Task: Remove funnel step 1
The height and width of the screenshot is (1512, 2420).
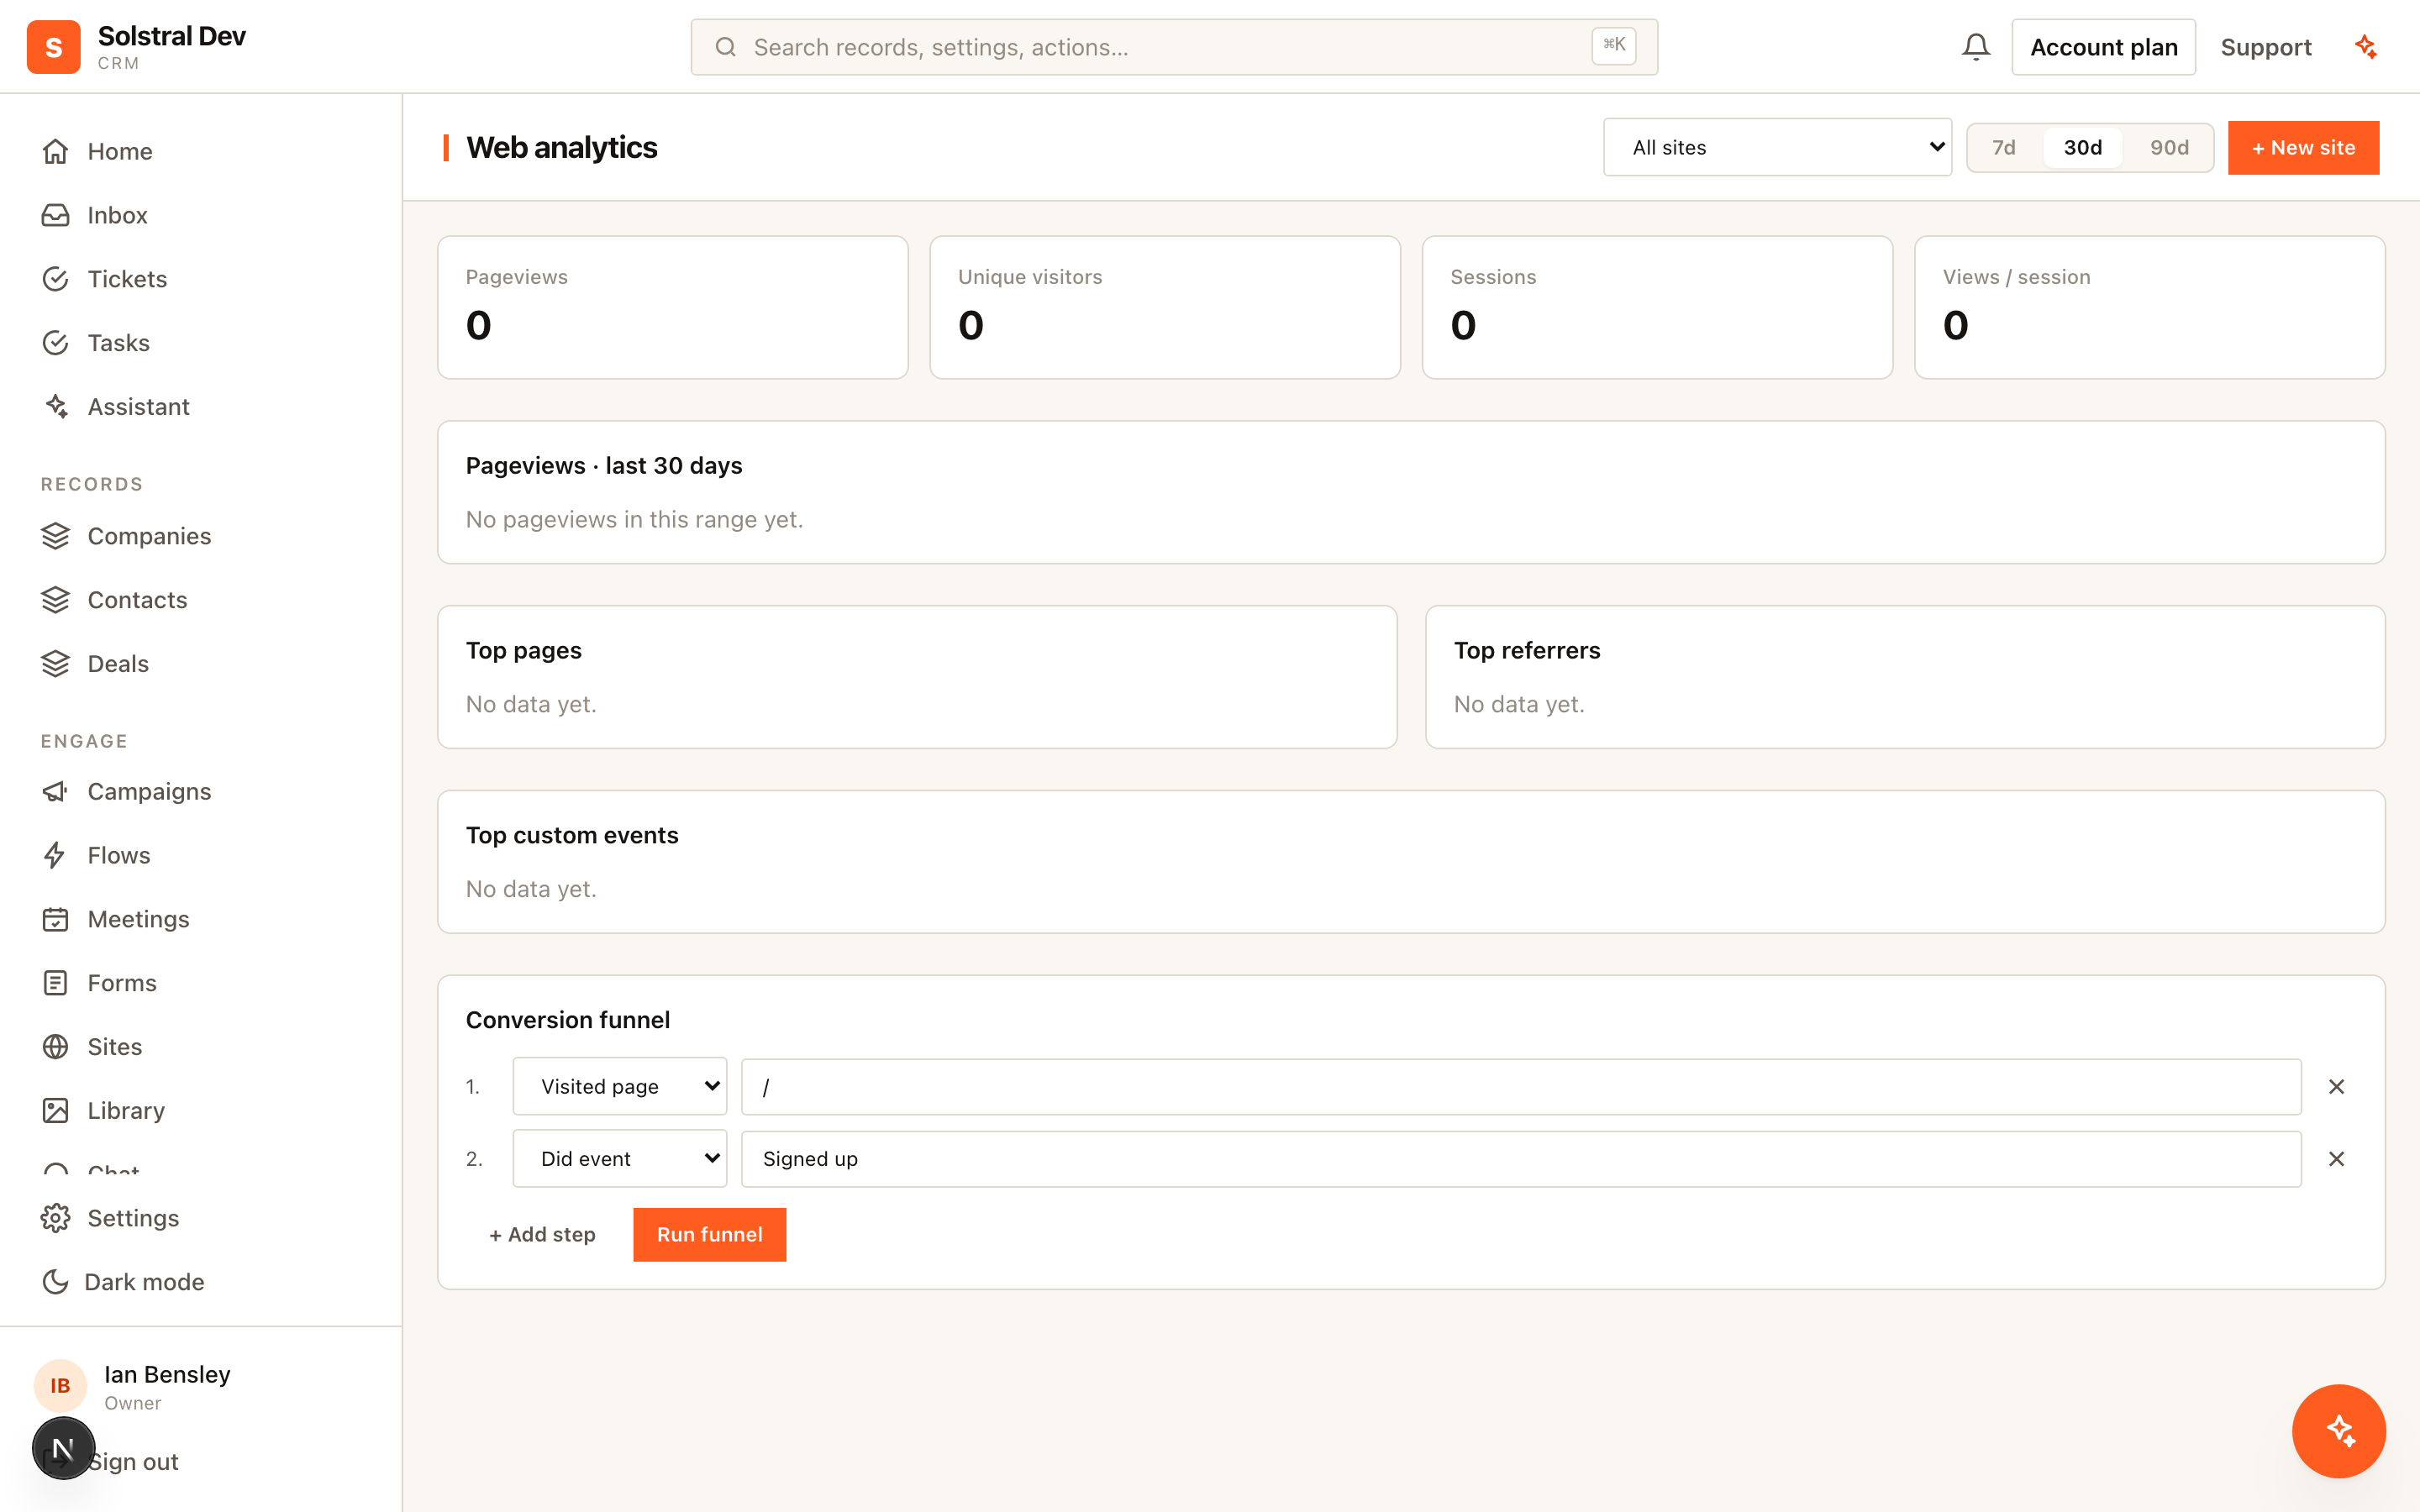Action: pyautogui.click(x=2336, y=1086)
